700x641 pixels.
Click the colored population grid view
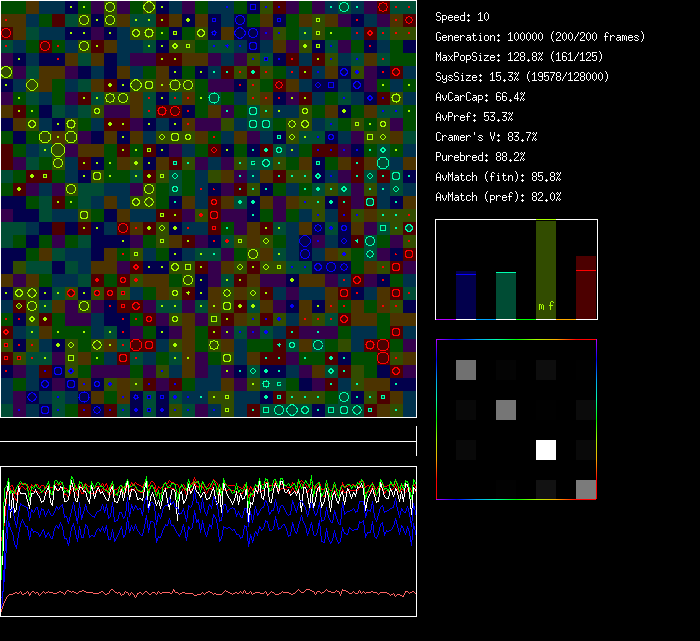(208, 209)
